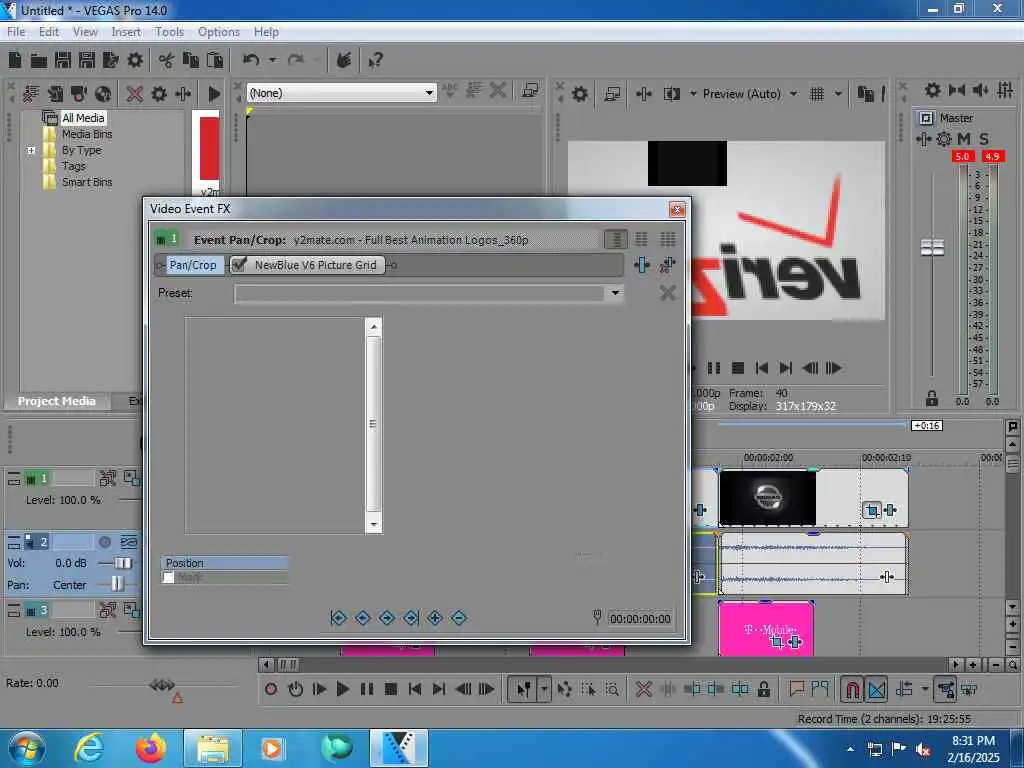This screenshot has width=1024, height=768.
Task: Open the (None) dropdown in the Trimmer
Action: pos(429,93)
